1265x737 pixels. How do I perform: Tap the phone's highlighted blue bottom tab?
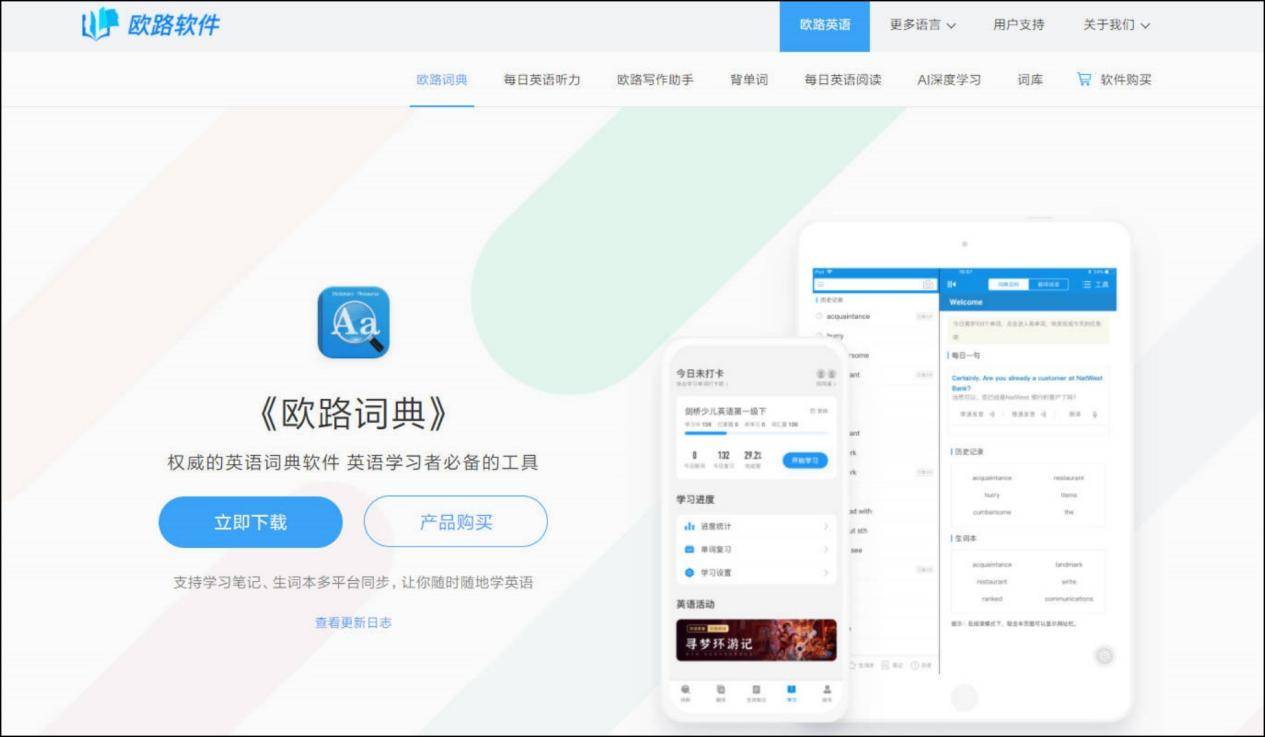tap(792, 691)
